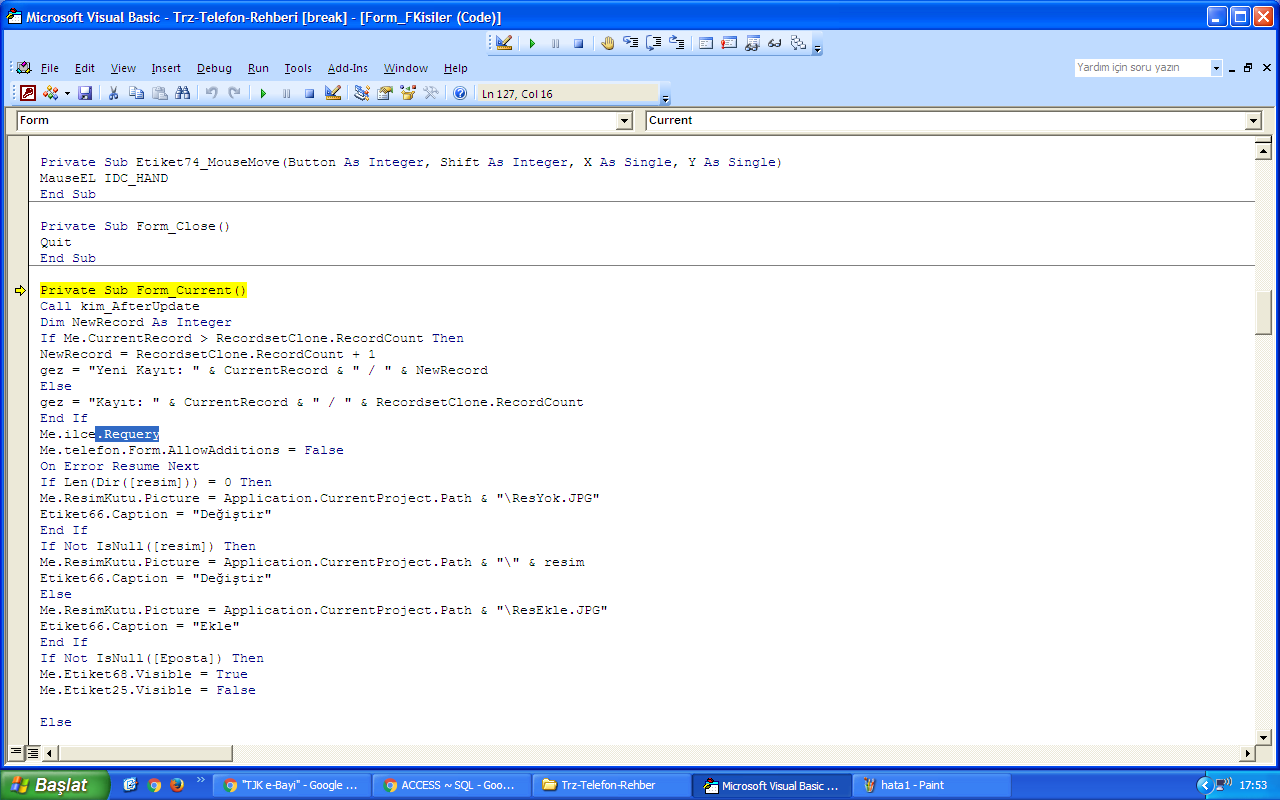This screenshot has height=800, width=1280.
Task: Switch to Procedure View toggle
Action: click(16, 753)
